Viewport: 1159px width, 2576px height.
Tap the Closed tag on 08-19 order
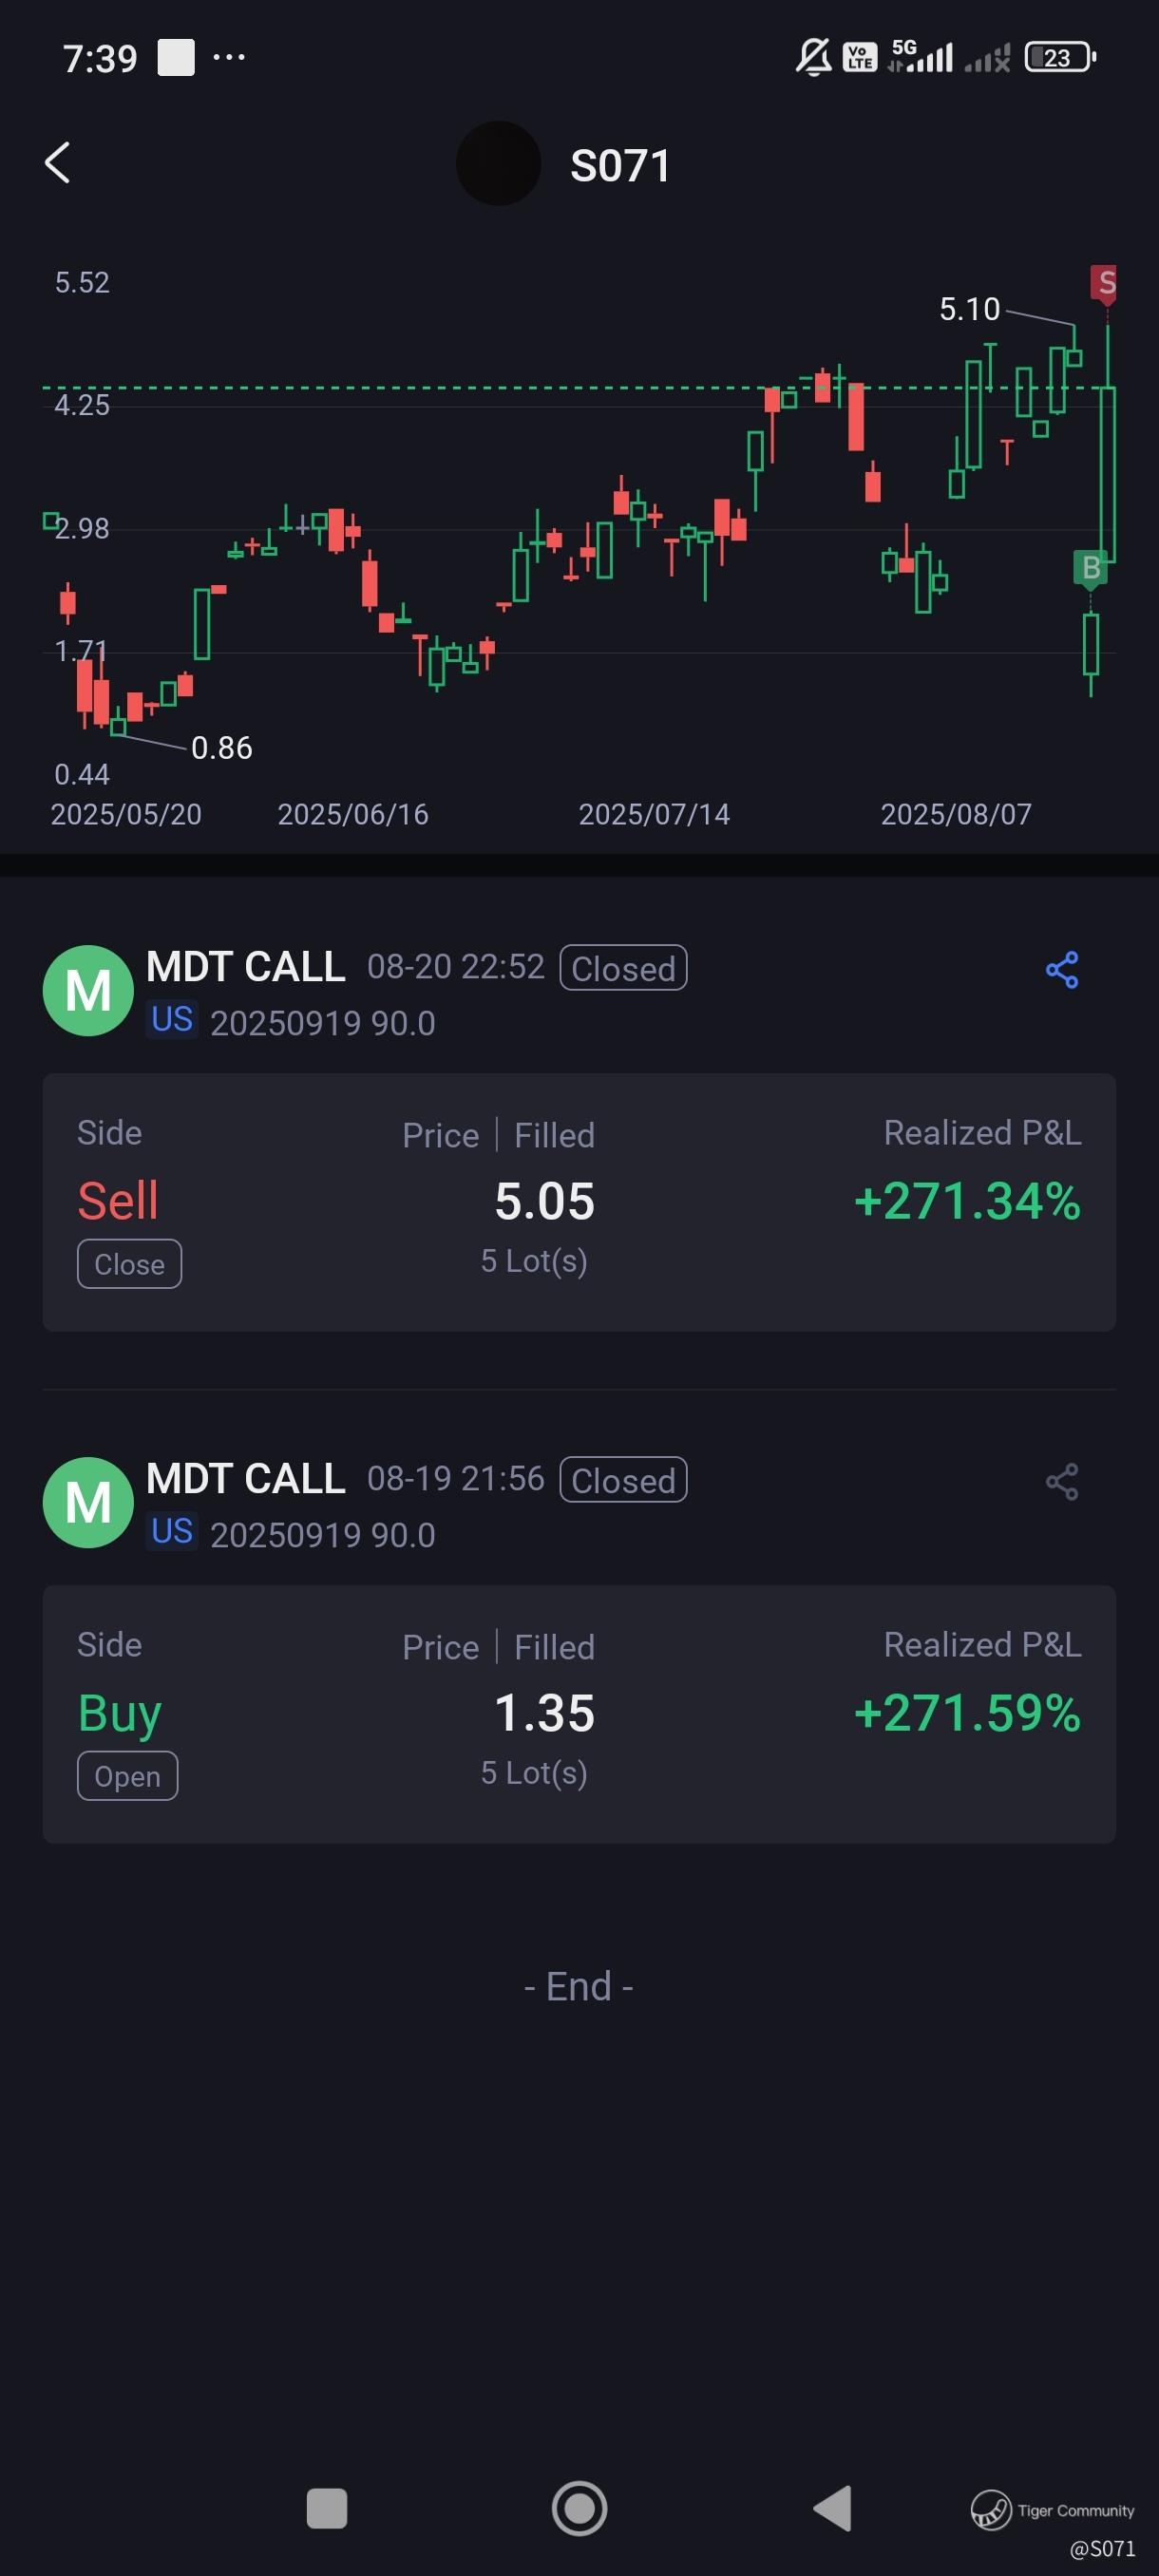(623, 1480)
